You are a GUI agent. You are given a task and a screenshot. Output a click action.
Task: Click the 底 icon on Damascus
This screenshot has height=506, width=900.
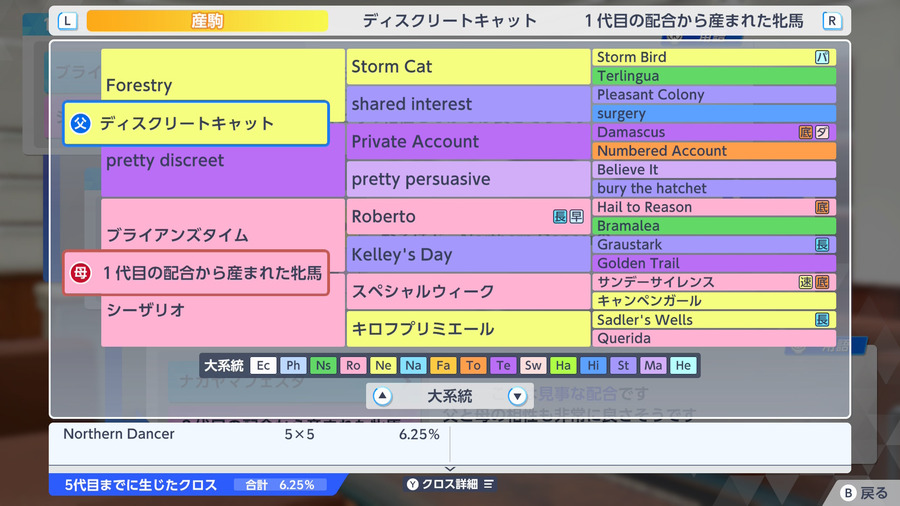(806, 132)
